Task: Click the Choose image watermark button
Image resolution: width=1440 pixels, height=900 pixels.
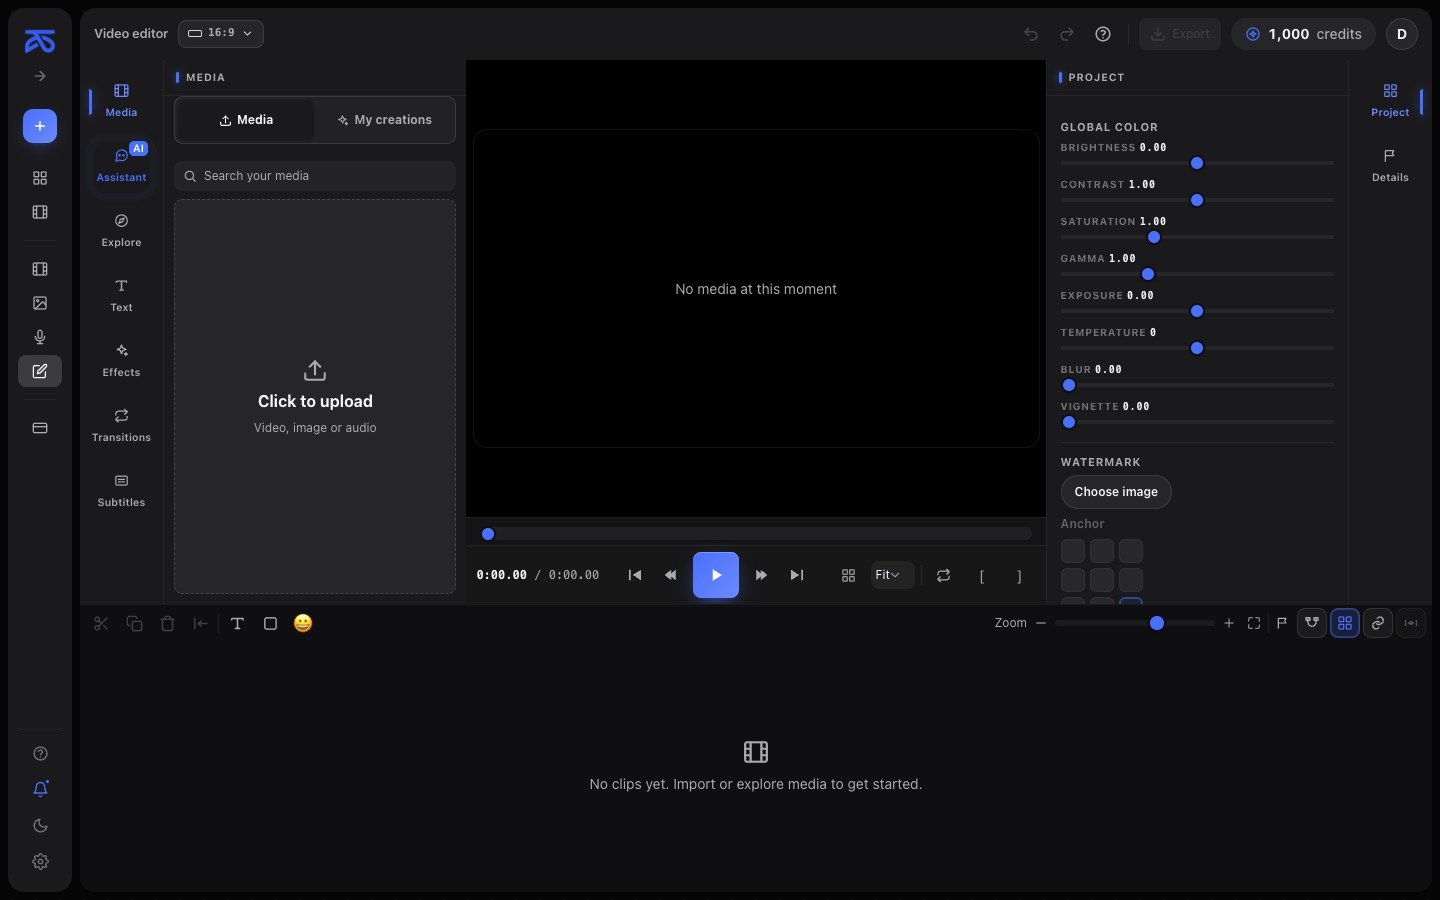Action: click(x=1116, y=492)
